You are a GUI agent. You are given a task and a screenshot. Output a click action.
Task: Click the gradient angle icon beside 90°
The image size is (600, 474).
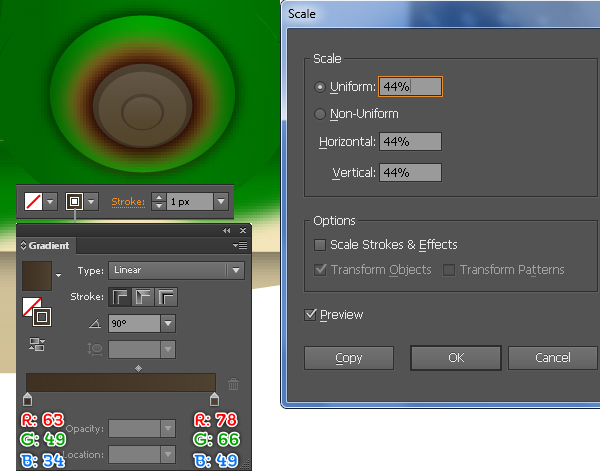click(x=95, y=324)
